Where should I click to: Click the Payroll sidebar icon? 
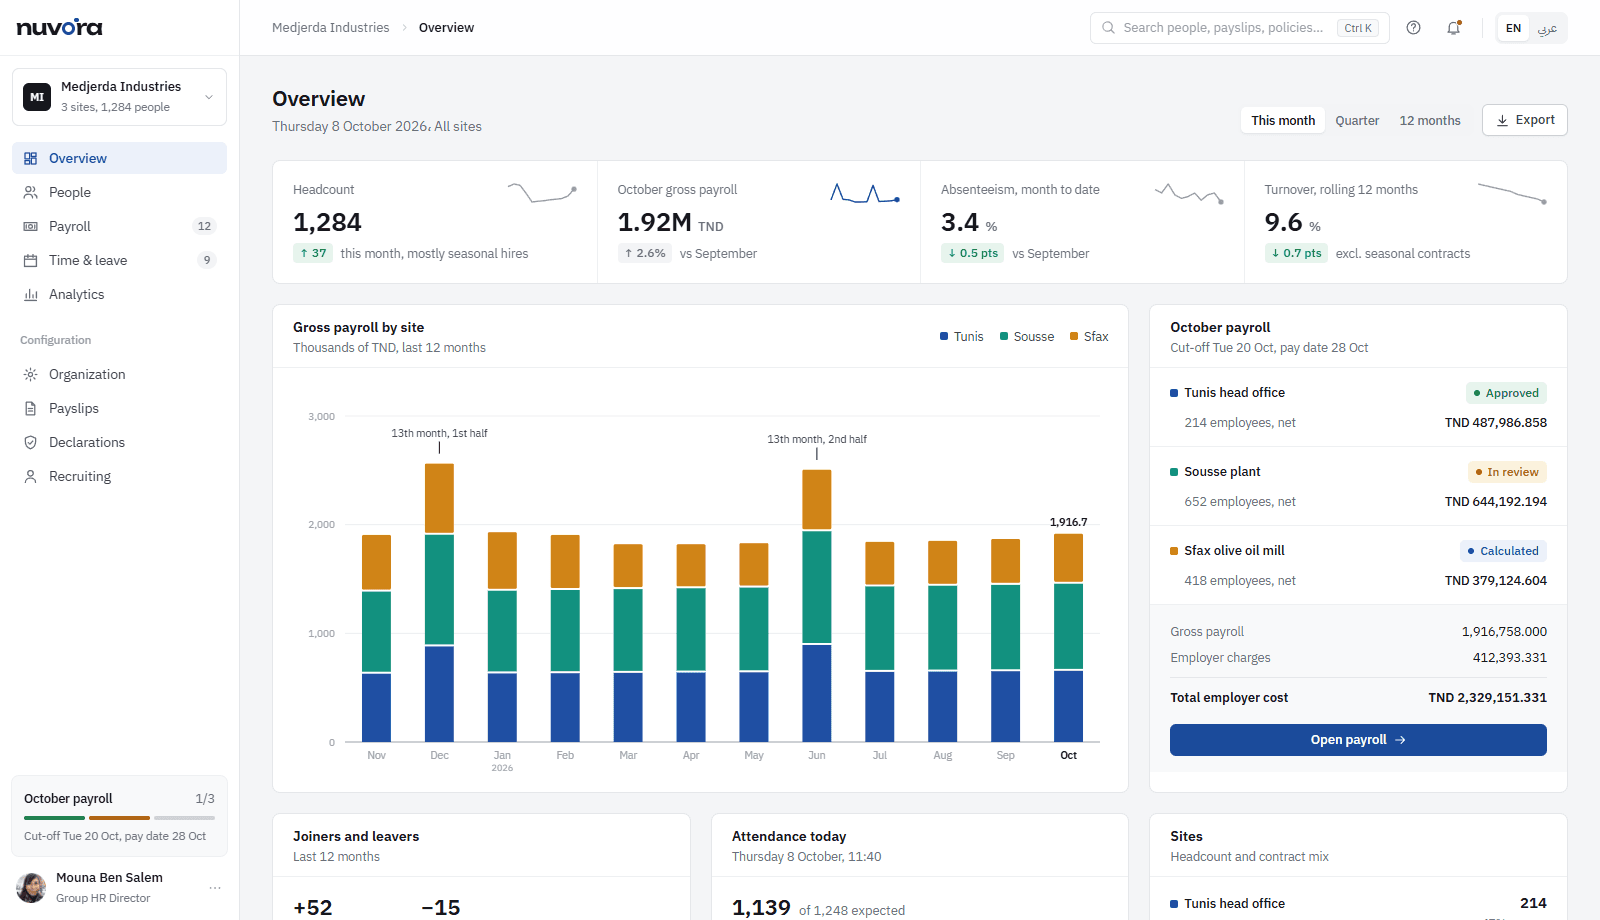(x=31, y=226)
